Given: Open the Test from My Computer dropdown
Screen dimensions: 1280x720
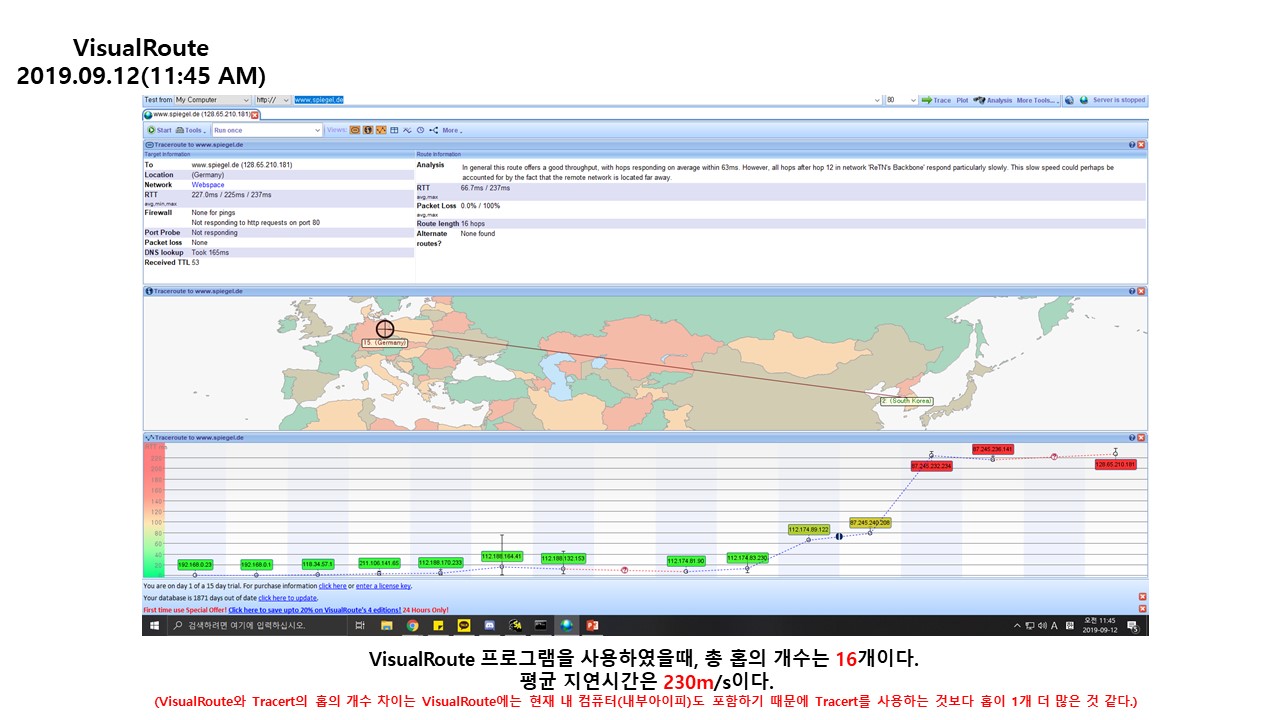Looking at the screenshot, I should (213, 100).
